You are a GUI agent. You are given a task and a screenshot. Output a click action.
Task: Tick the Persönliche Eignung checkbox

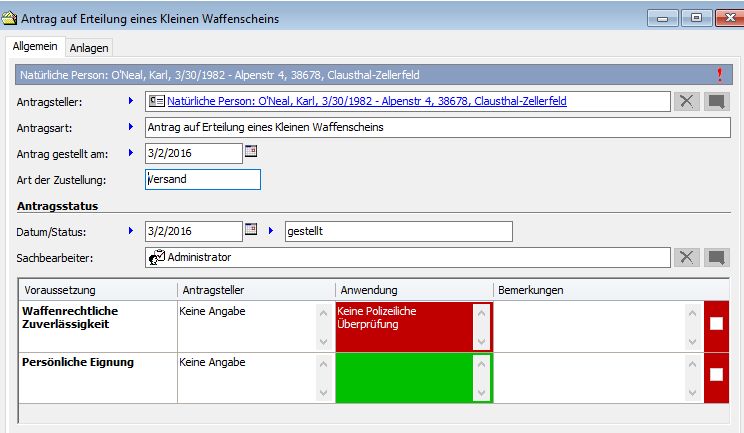[716, 374]
